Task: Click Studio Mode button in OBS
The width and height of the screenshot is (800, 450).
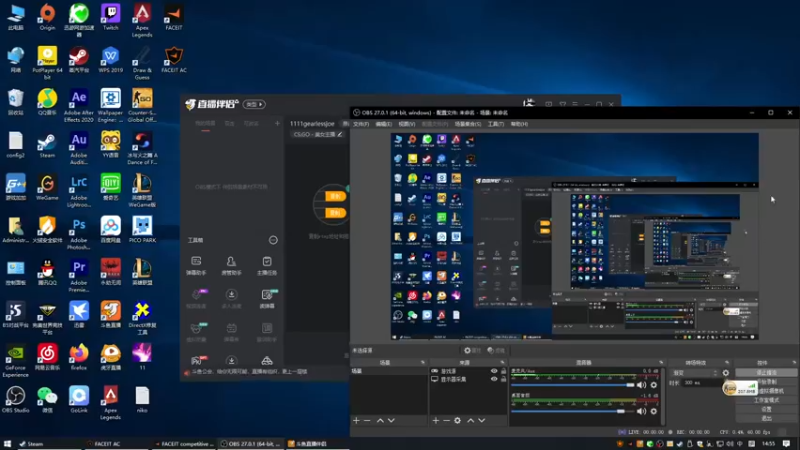Action: click(766, 400)
